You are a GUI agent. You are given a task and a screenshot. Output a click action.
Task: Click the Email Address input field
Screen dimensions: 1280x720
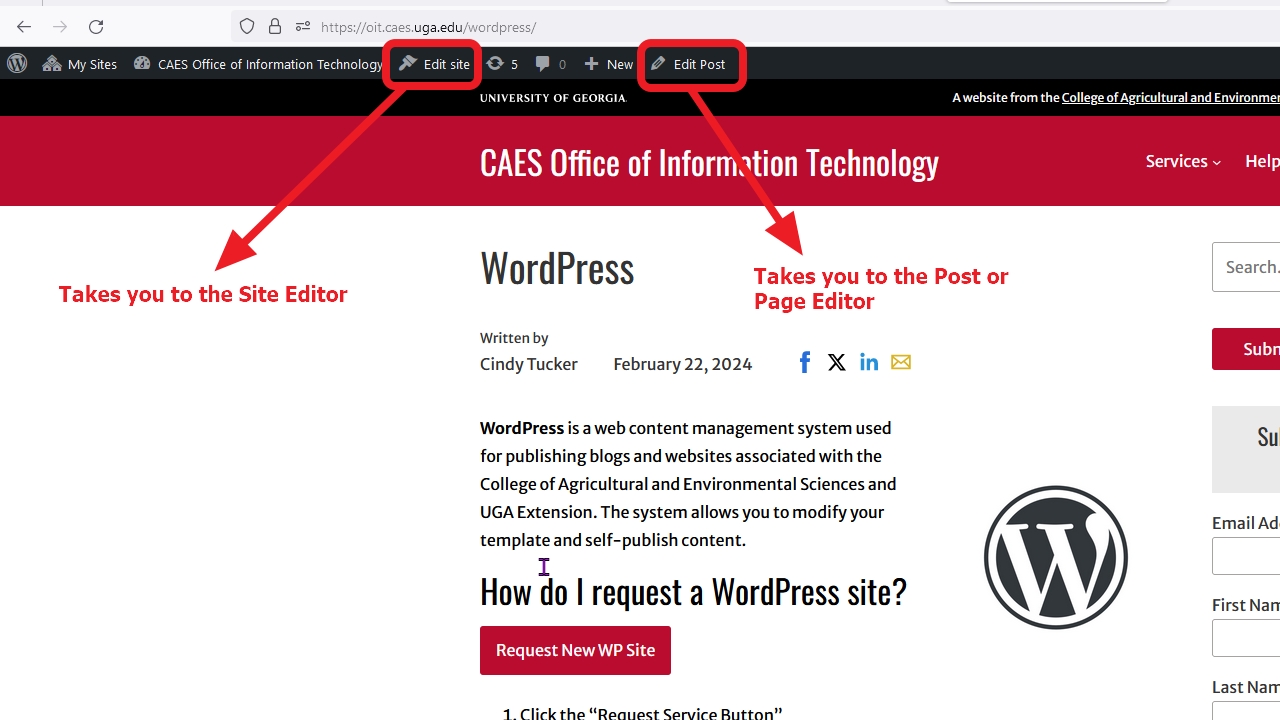[1246, 557]
